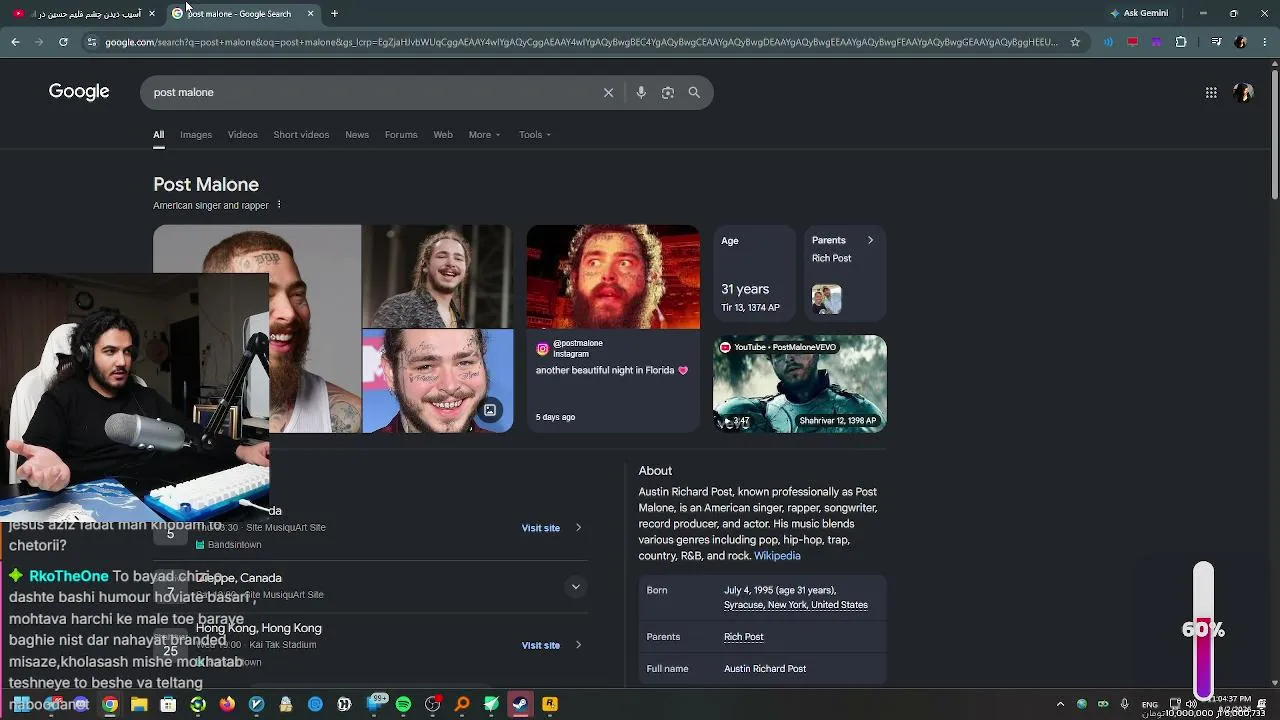This screenshot has width=1280, height=720.
Task: Open the Rich Post parent photo
Action: (x=827, y=299)
